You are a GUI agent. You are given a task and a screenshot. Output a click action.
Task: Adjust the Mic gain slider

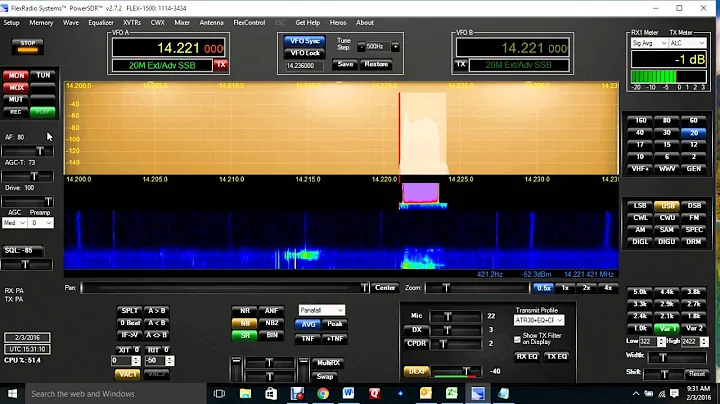tap(455, 316)
